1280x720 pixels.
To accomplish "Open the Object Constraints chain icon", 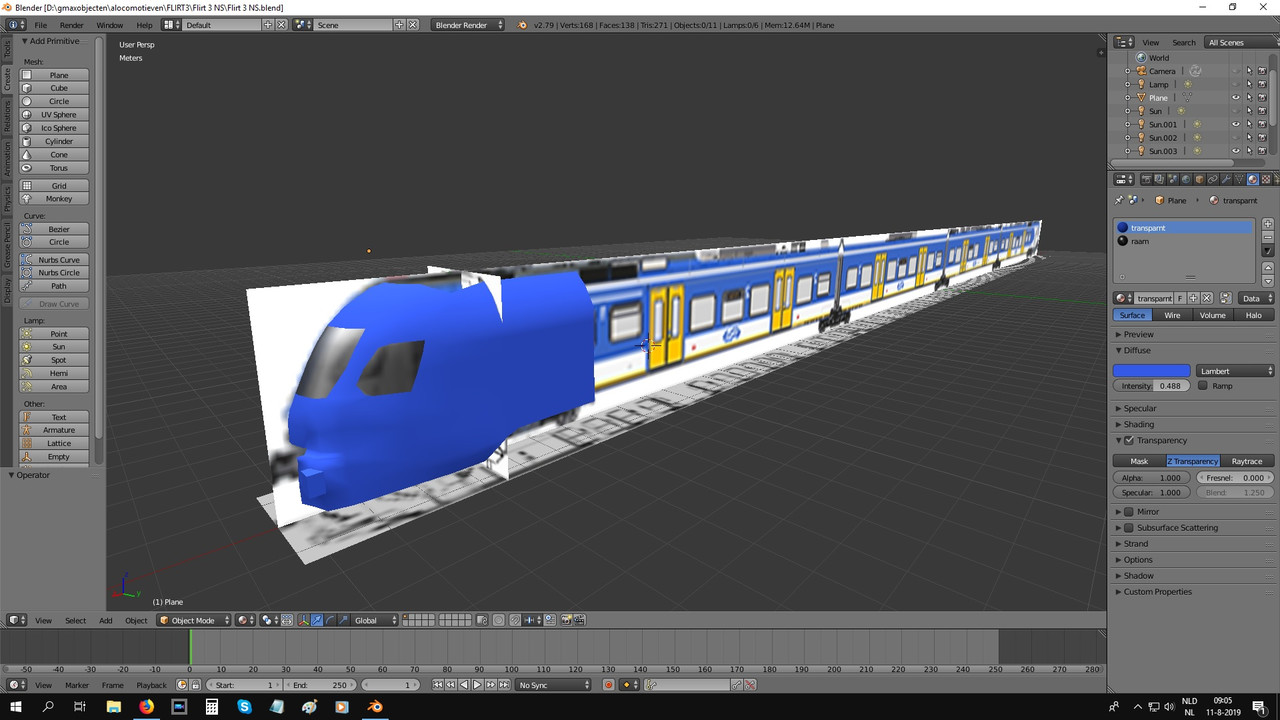I will click(x=1212, y=180).
